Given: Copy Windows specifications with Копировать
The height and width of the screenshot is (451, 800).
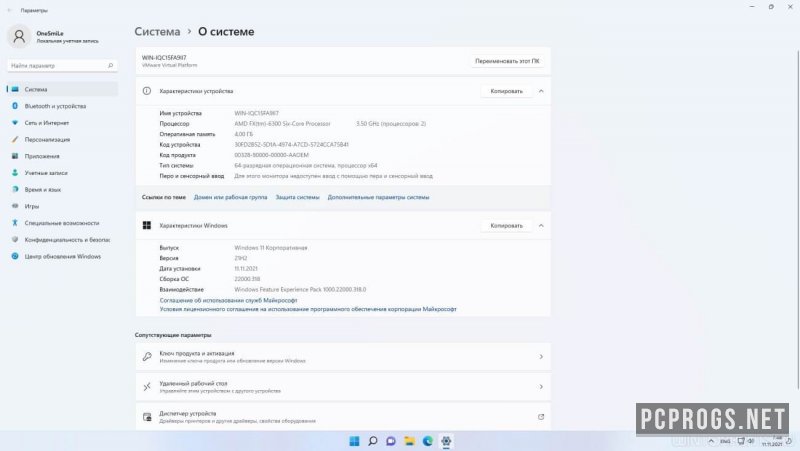Looking at the screenshot, I should coord(506,226).
